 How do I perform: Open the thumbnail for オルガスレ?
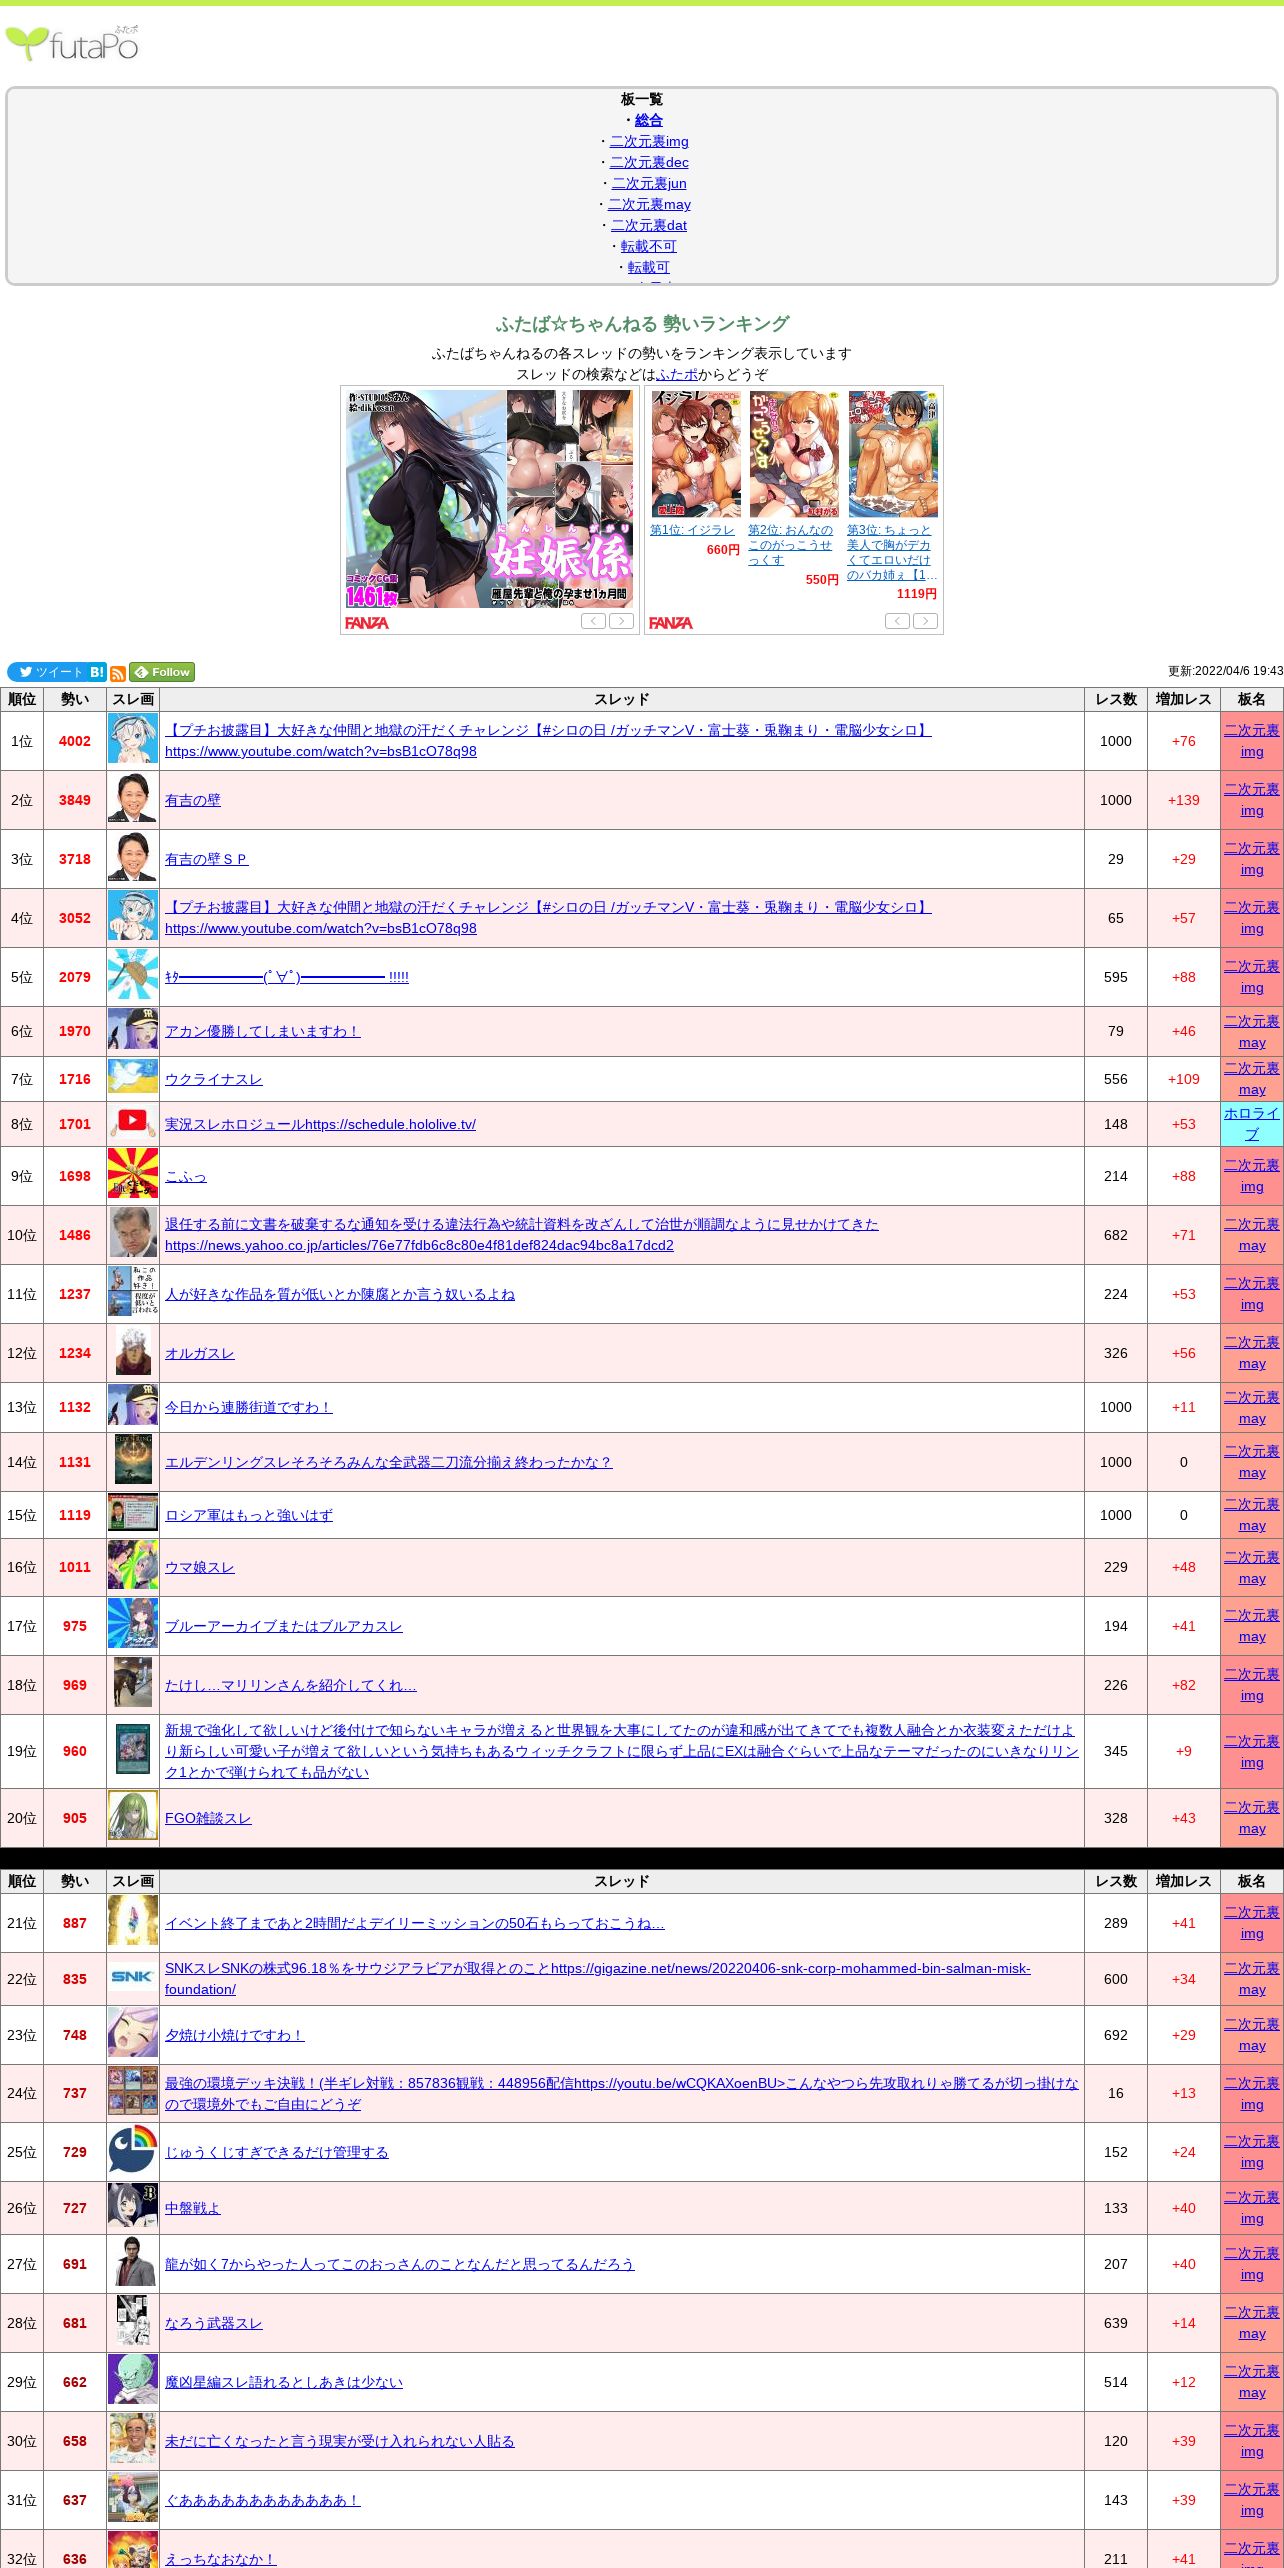pos(133,1352)
